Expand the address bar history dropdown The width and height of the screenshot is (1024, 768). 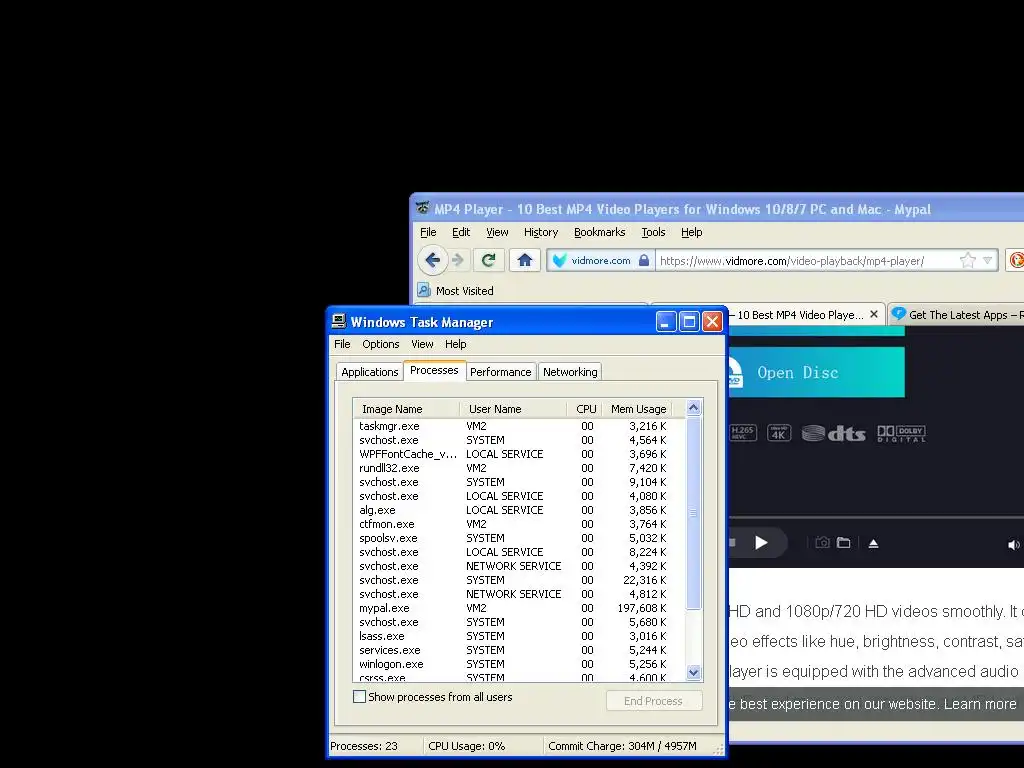(987, 261)
